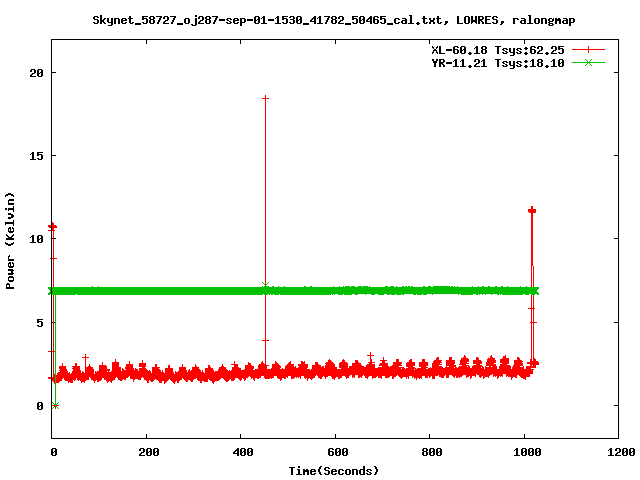Click the y-axis tick label 10

(36, 239)
